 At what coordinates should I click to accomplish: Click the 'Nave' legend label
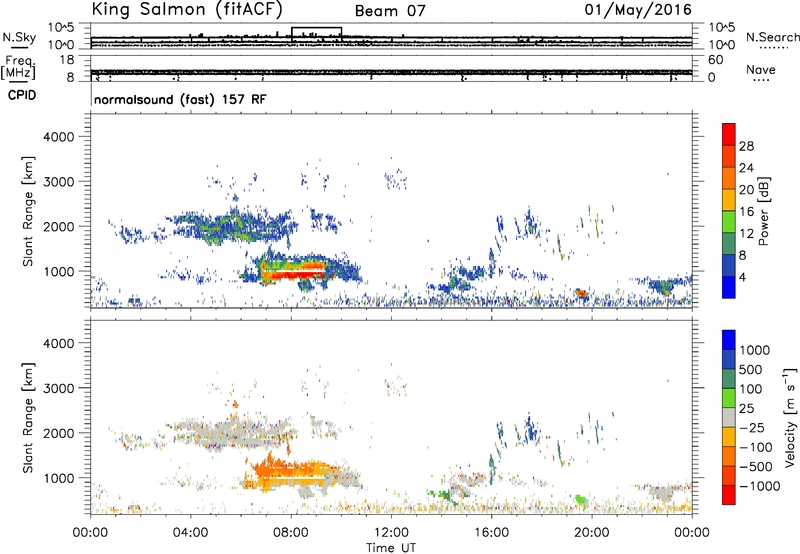[761, 70]
